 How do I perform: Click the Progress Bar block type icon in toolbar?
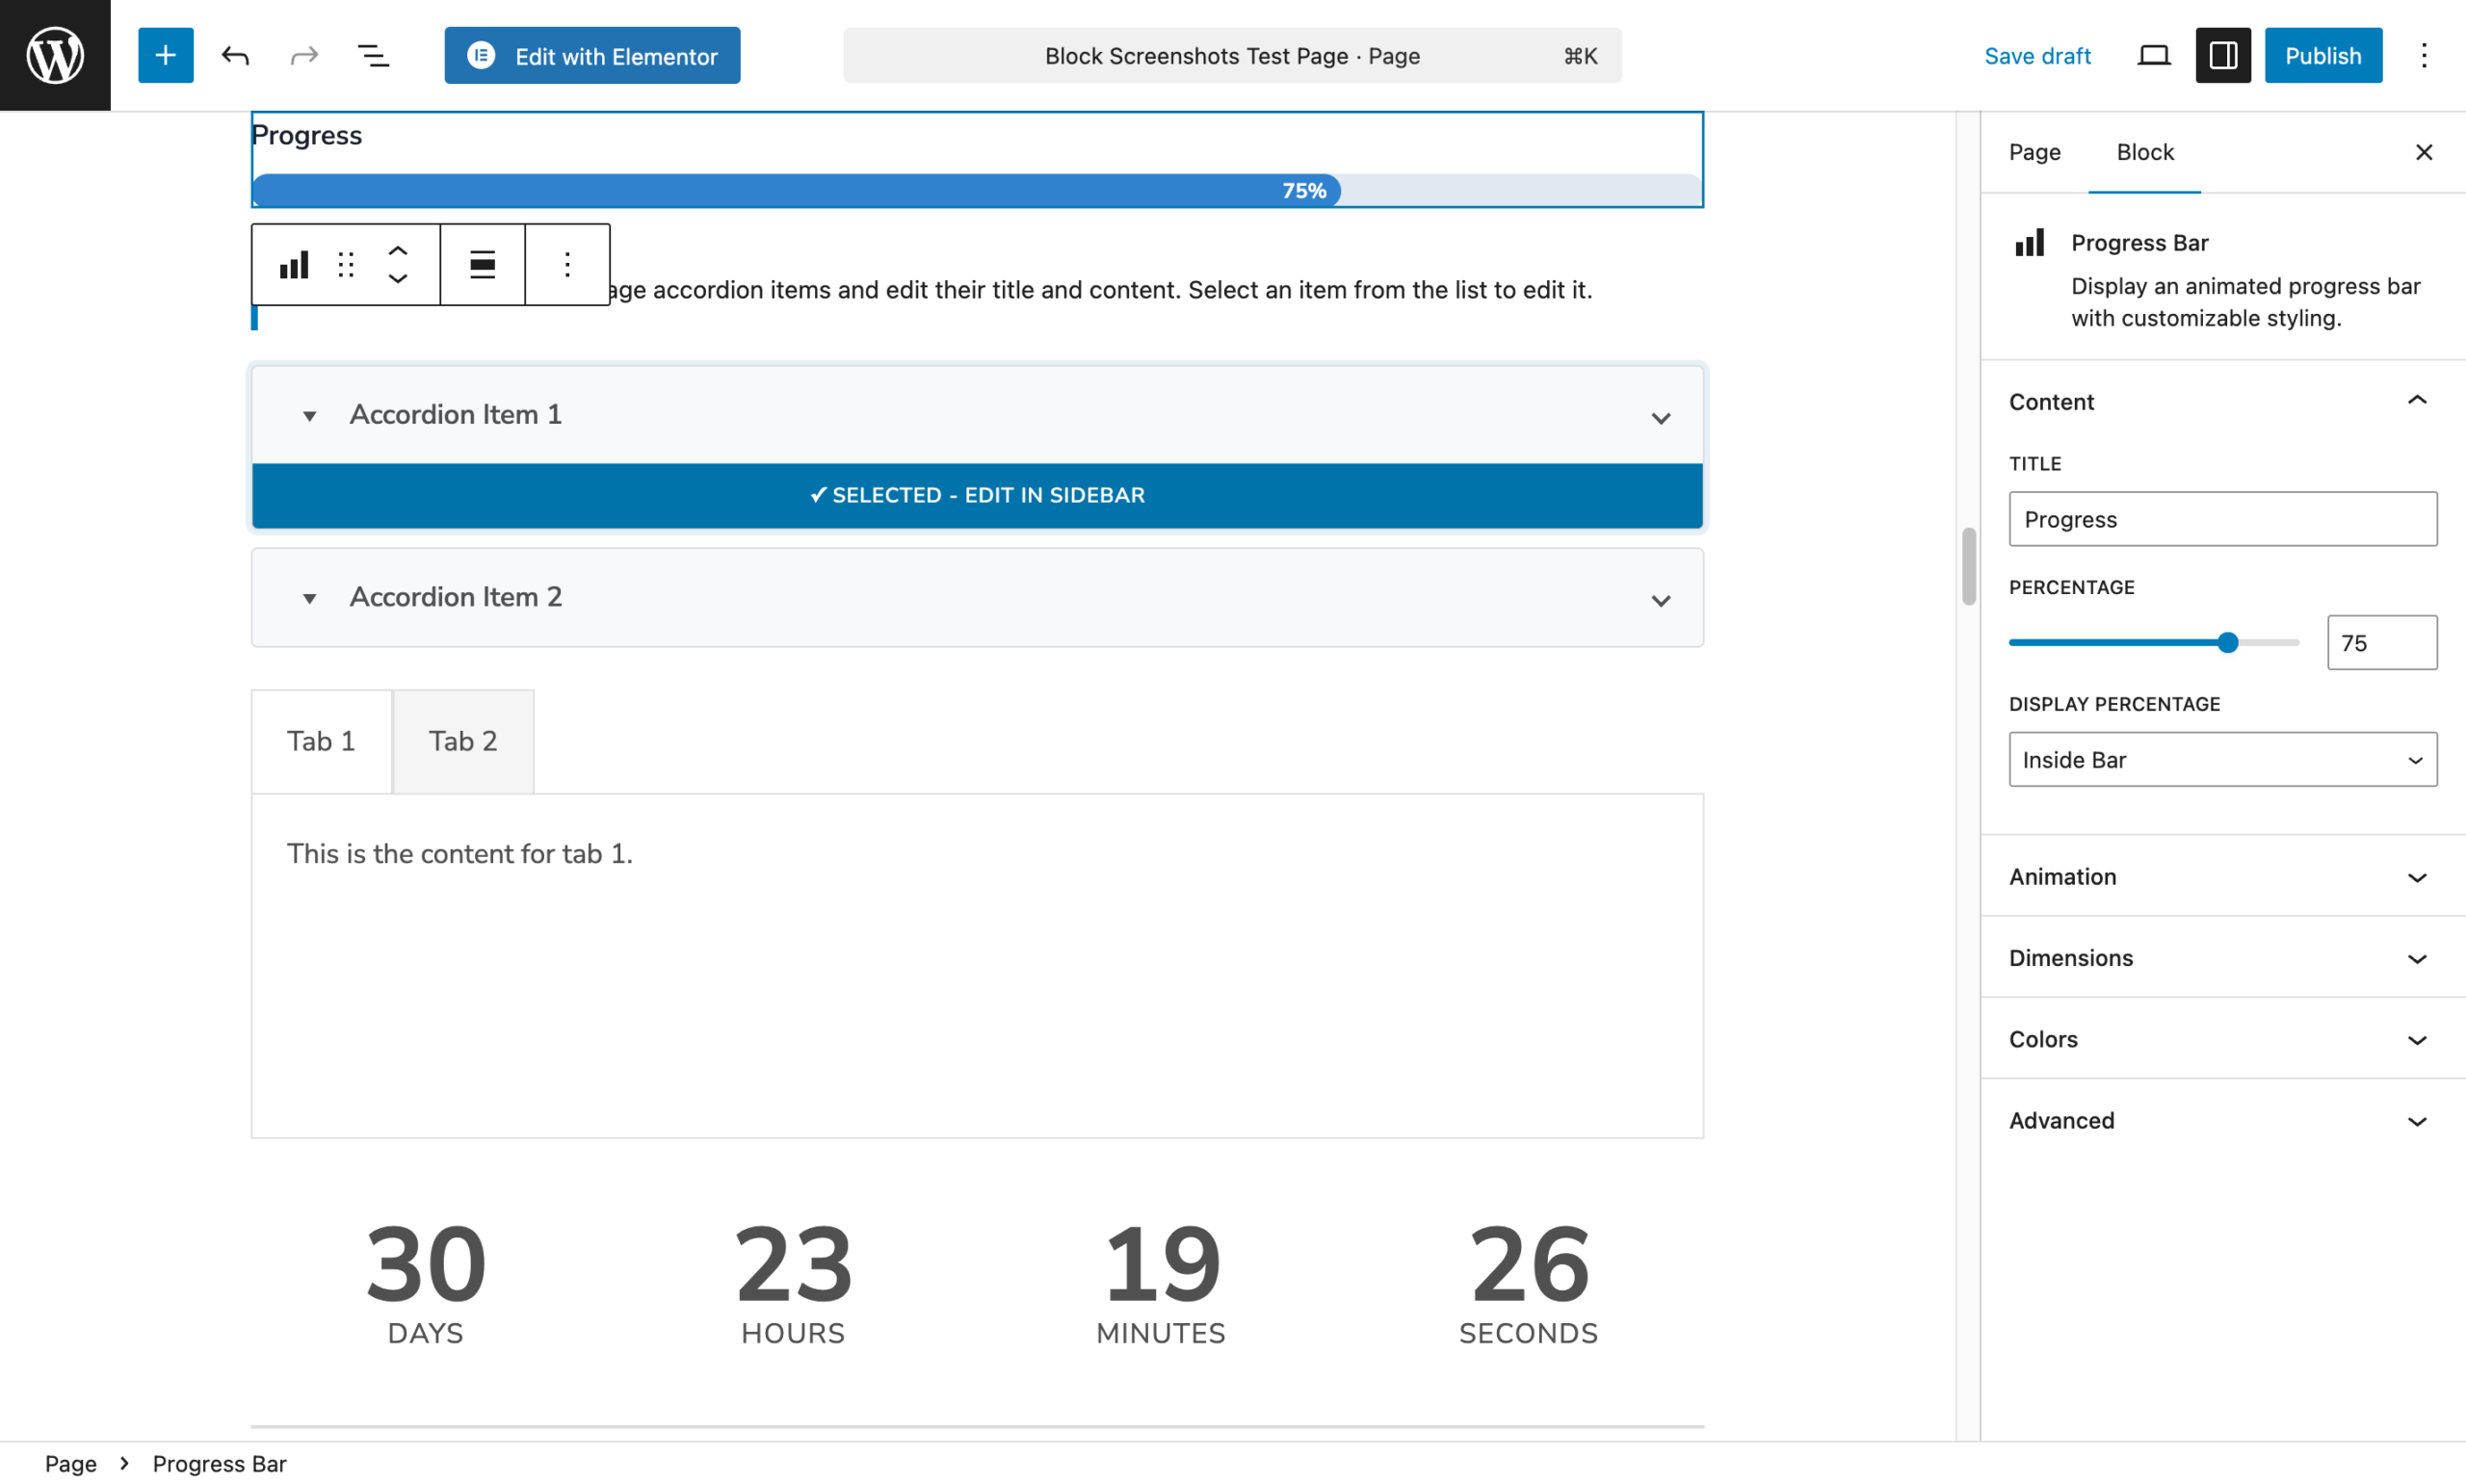point(292,264)
